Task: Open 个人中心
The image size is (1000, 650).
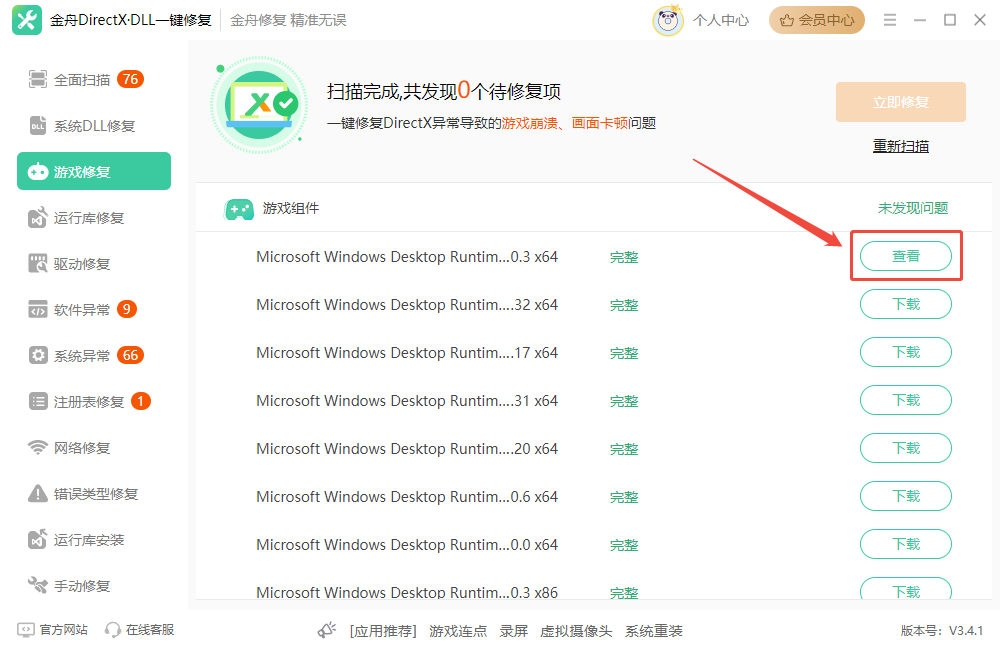Action: coord(721,20)
